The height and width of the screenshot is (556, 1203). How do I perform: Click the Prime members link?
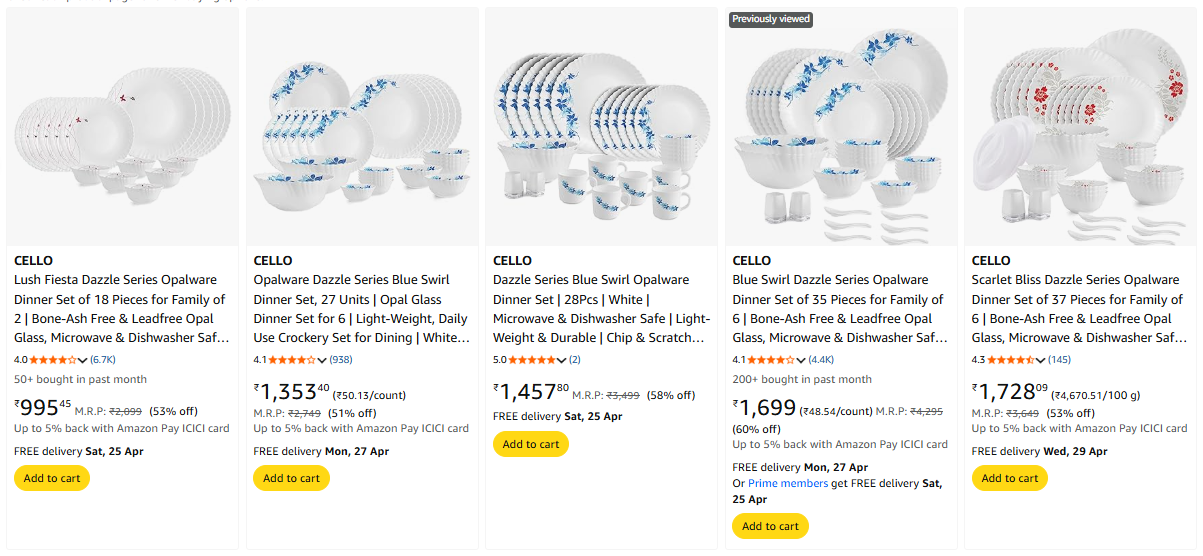(x=788, y=484)
